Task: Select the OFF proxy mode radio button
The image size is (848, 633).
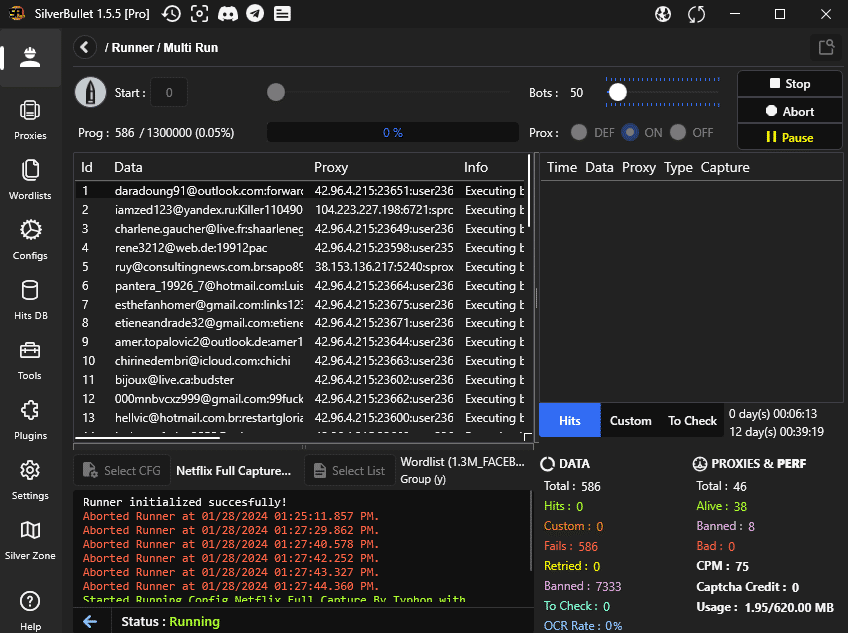Action: [x=679, y=132]
